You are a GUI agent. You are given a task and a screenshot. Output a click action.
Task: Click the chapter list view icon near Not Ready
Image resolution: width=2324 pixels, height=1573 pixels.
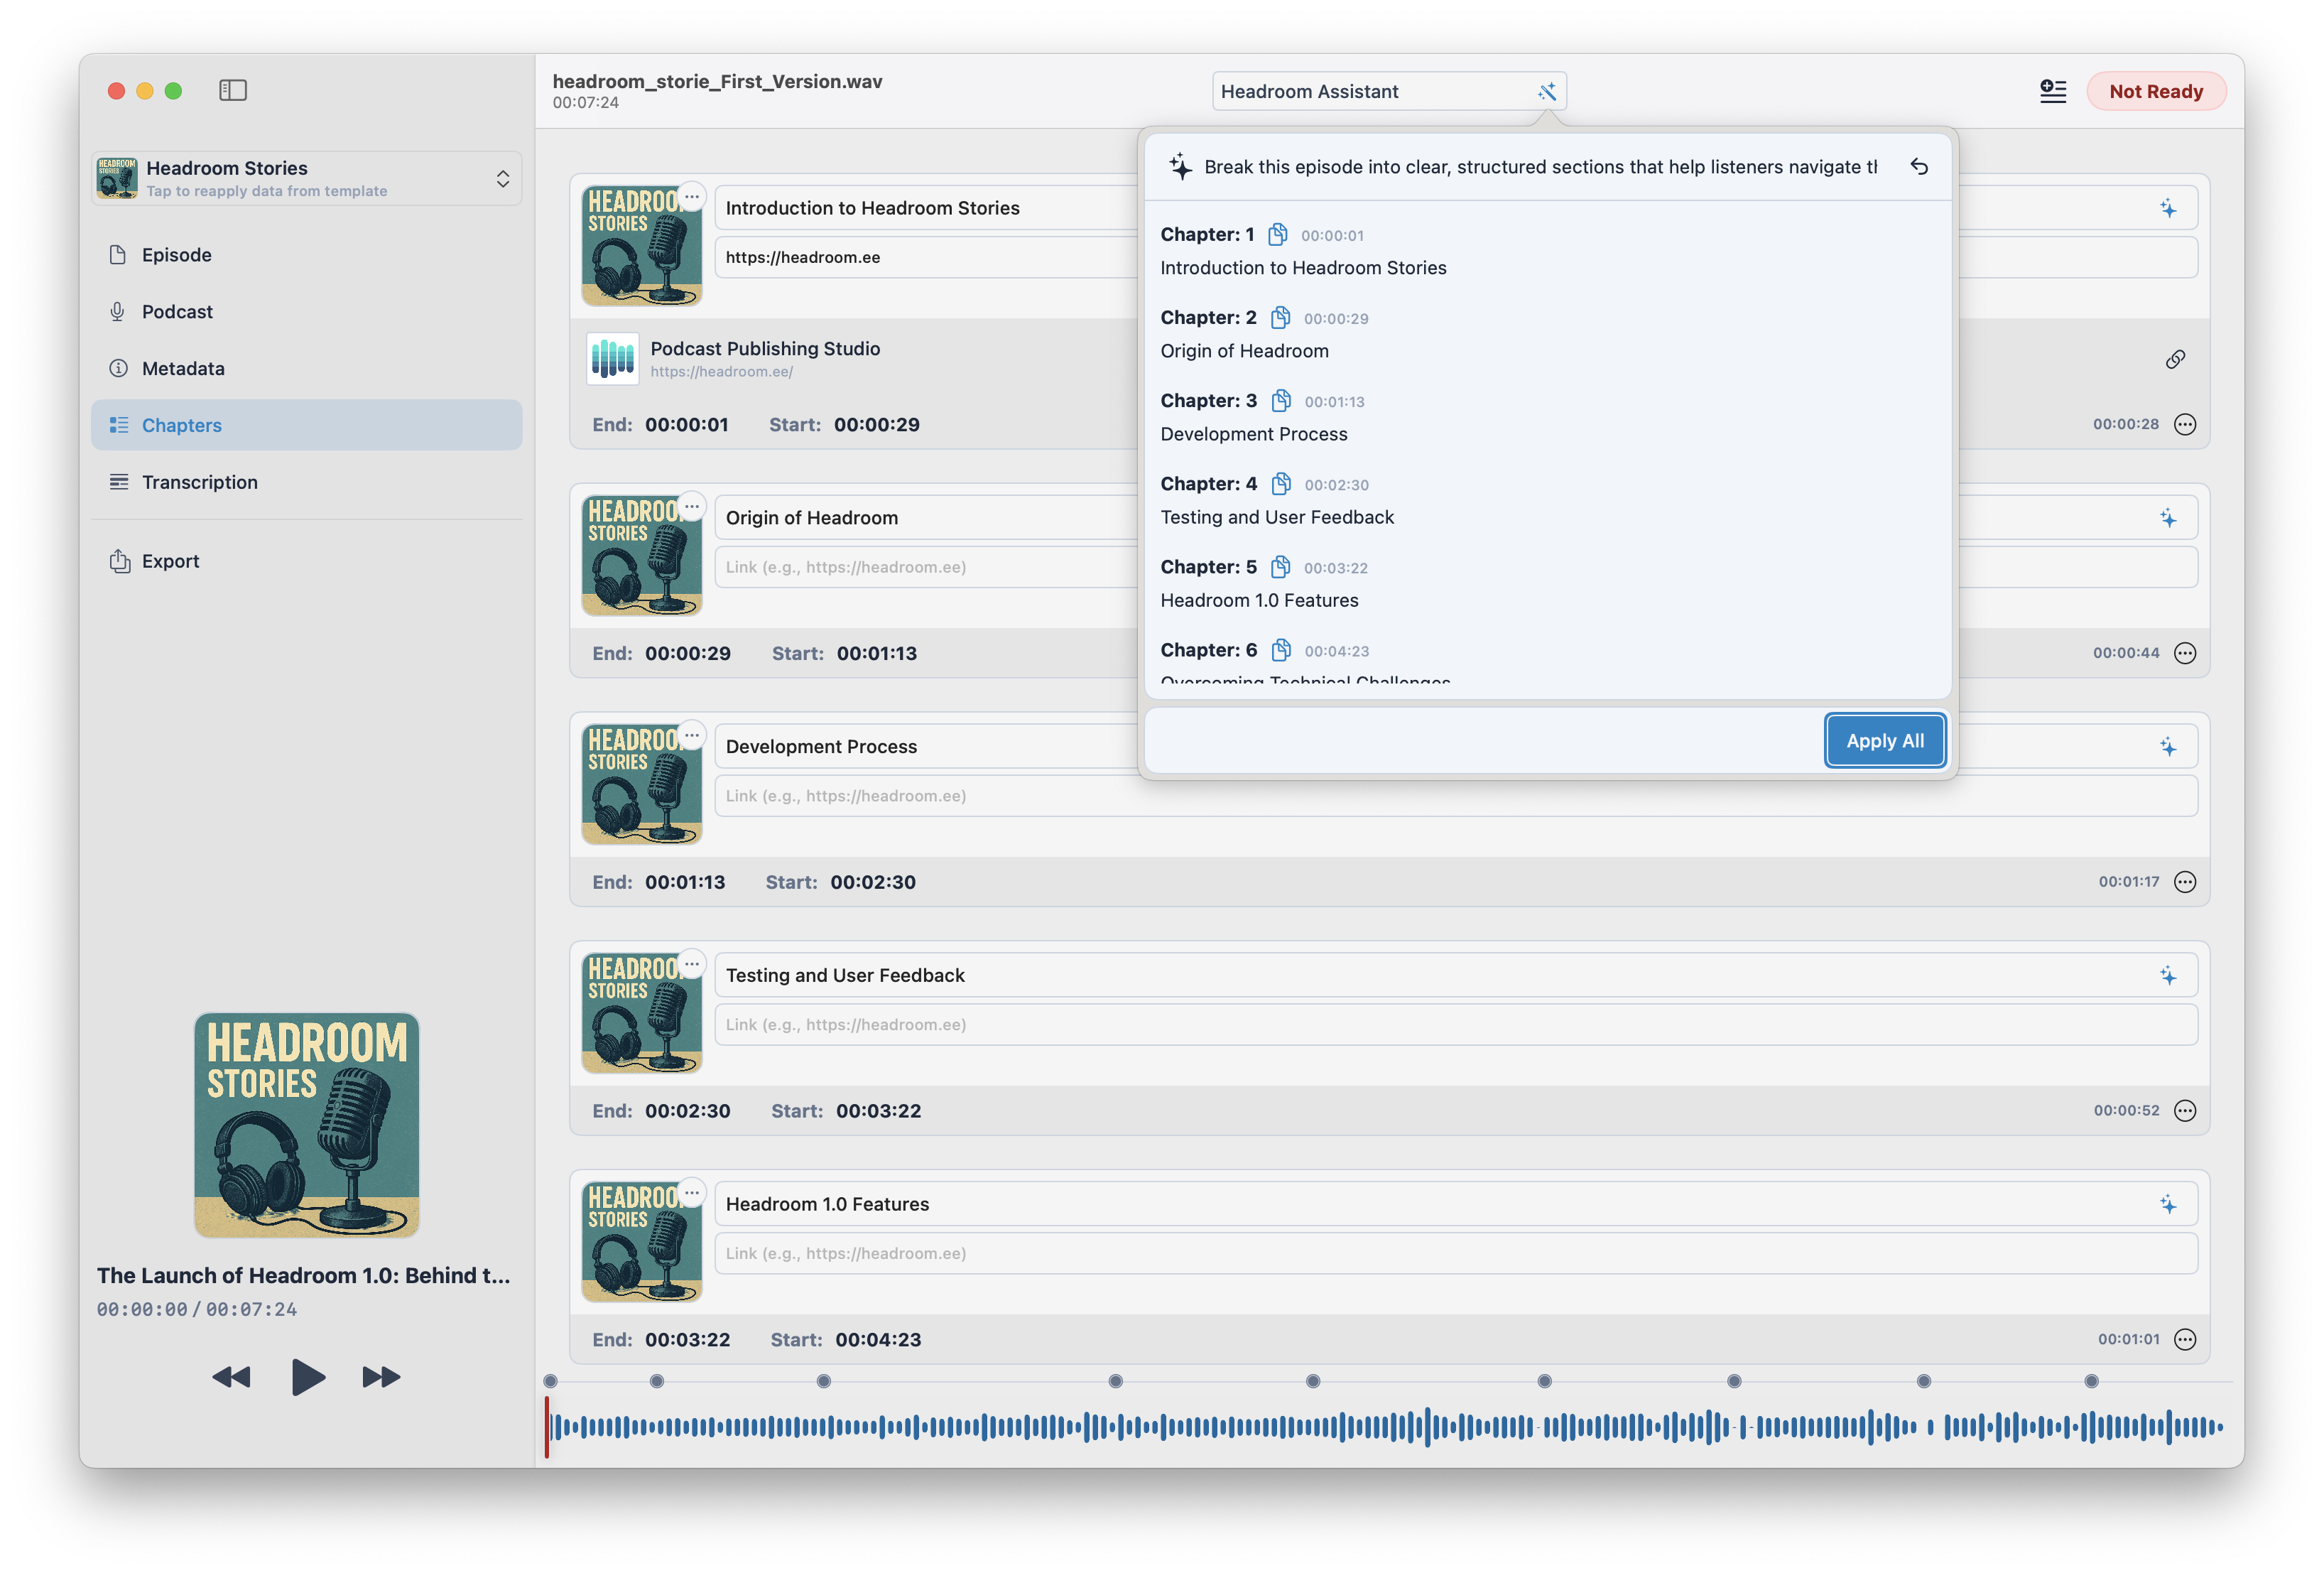[2053, 91]
